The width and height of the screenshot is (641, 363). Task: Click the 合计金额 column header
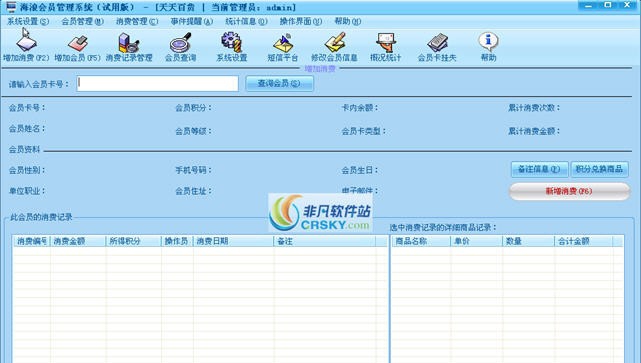(584, 241)
